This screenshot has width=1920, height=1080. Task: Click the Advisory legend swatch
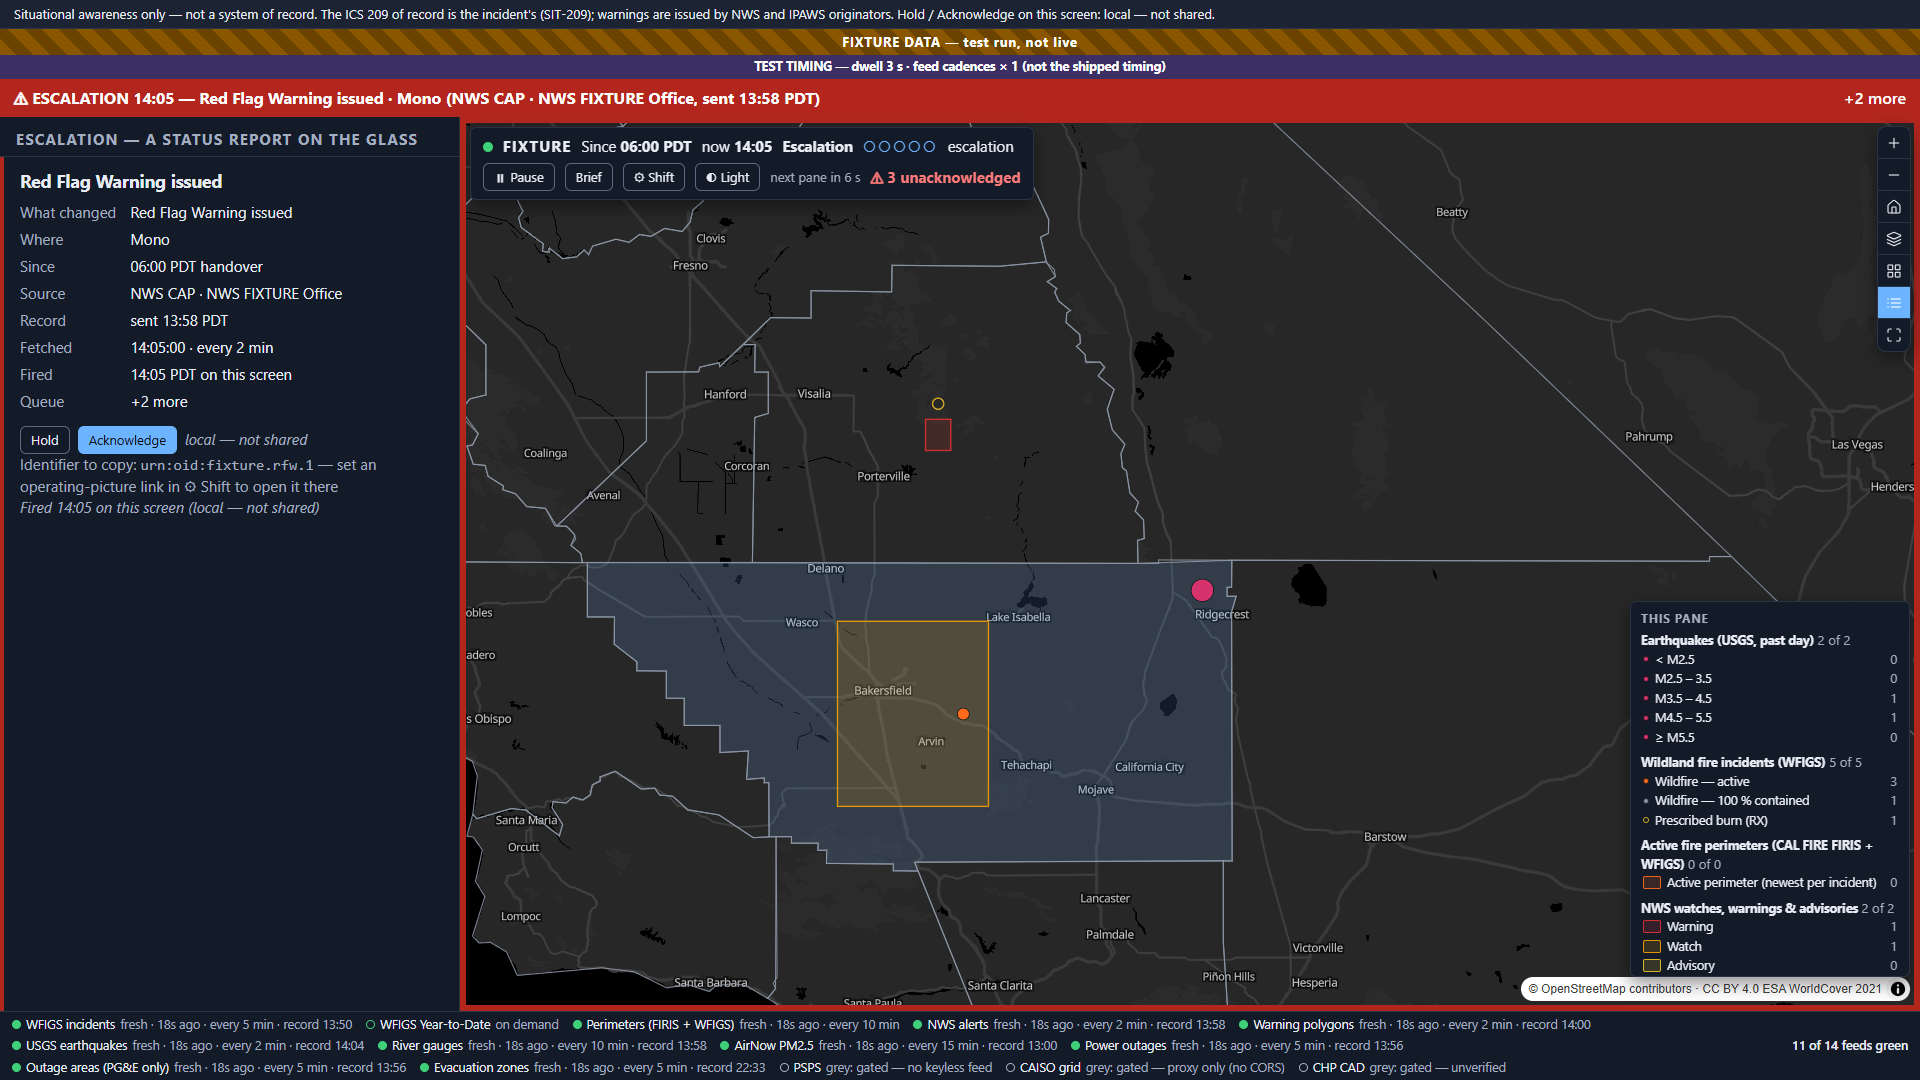point(1652,966)
